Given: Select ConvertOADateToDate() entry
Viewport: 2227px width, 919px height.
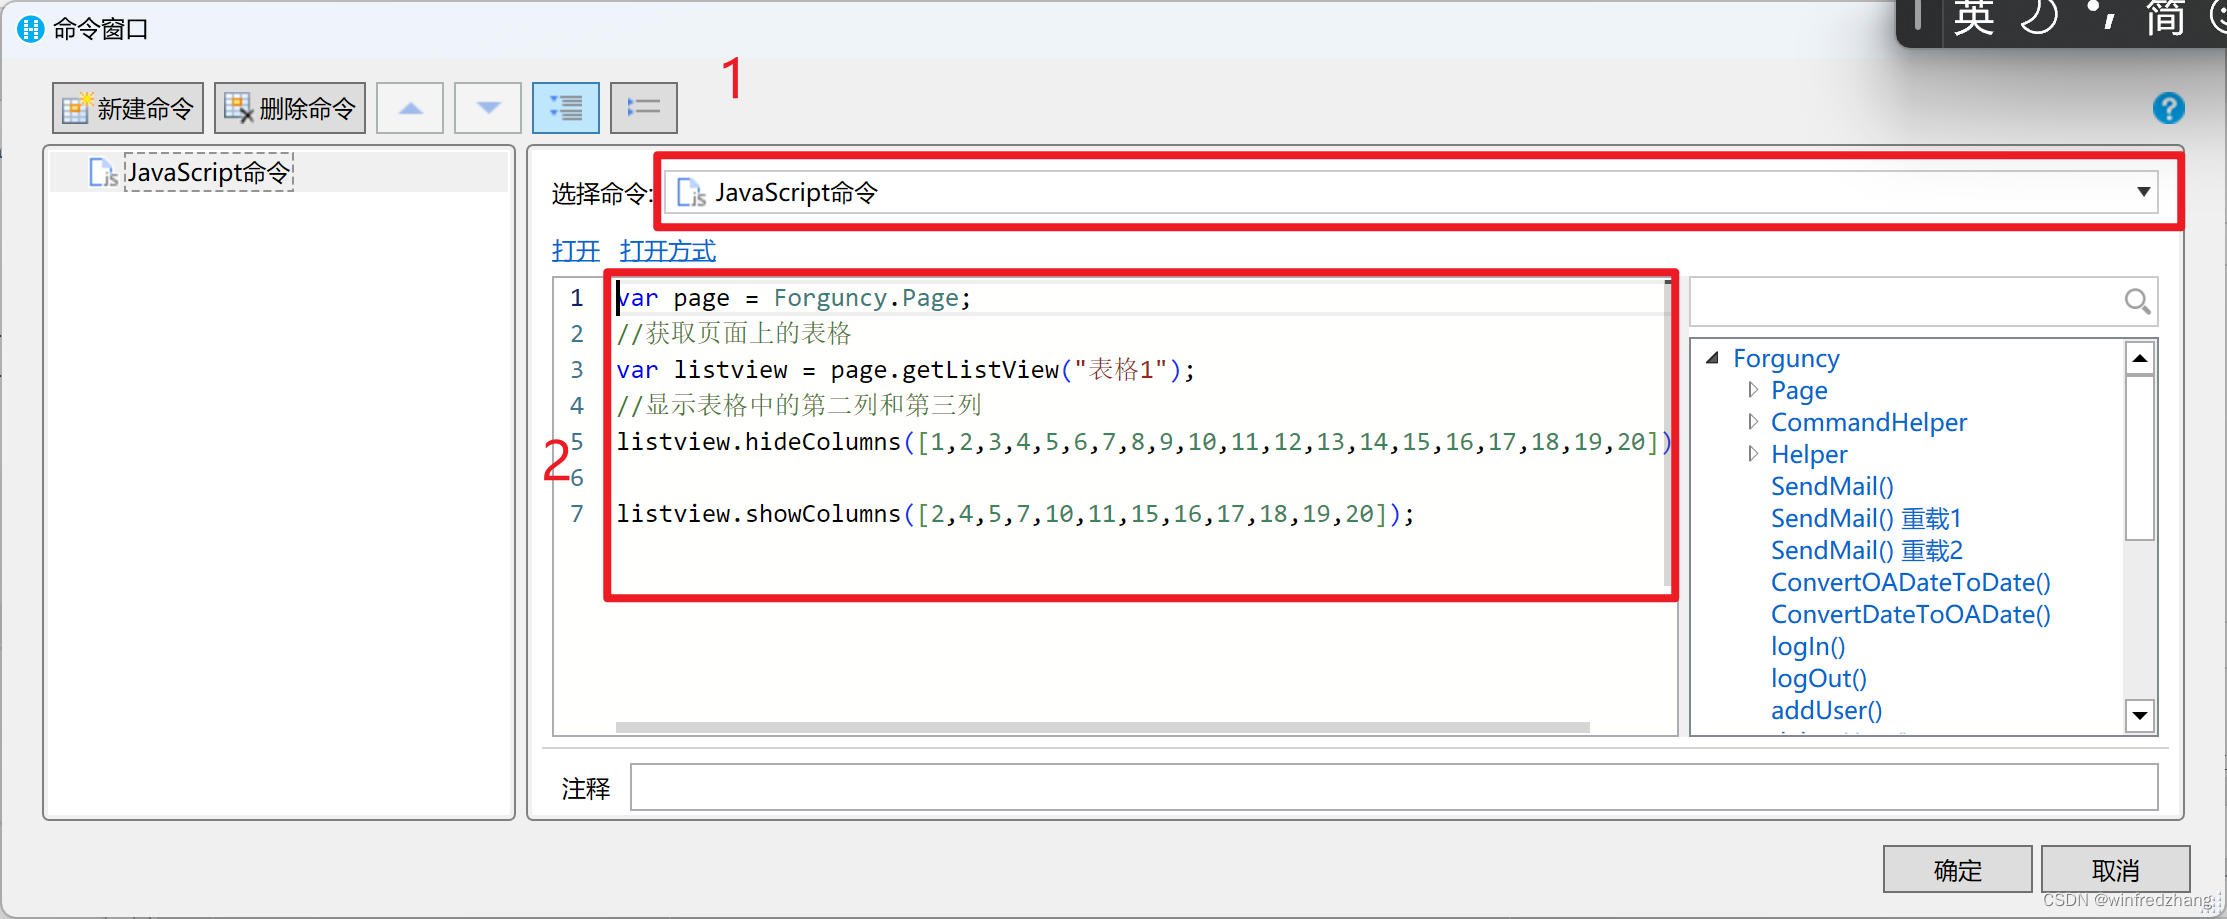Looking at the screenshot, I should pos(1910,582).
